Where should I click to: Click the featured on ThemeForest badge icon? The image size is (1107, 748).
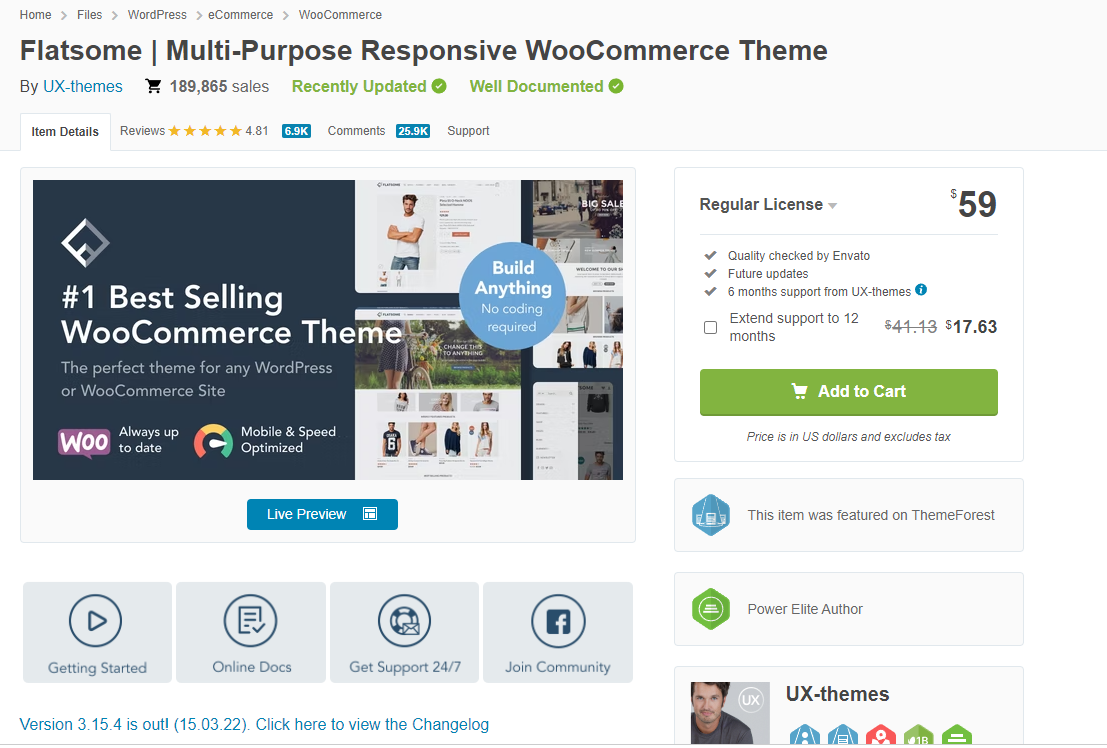click(x=711, y=515)
